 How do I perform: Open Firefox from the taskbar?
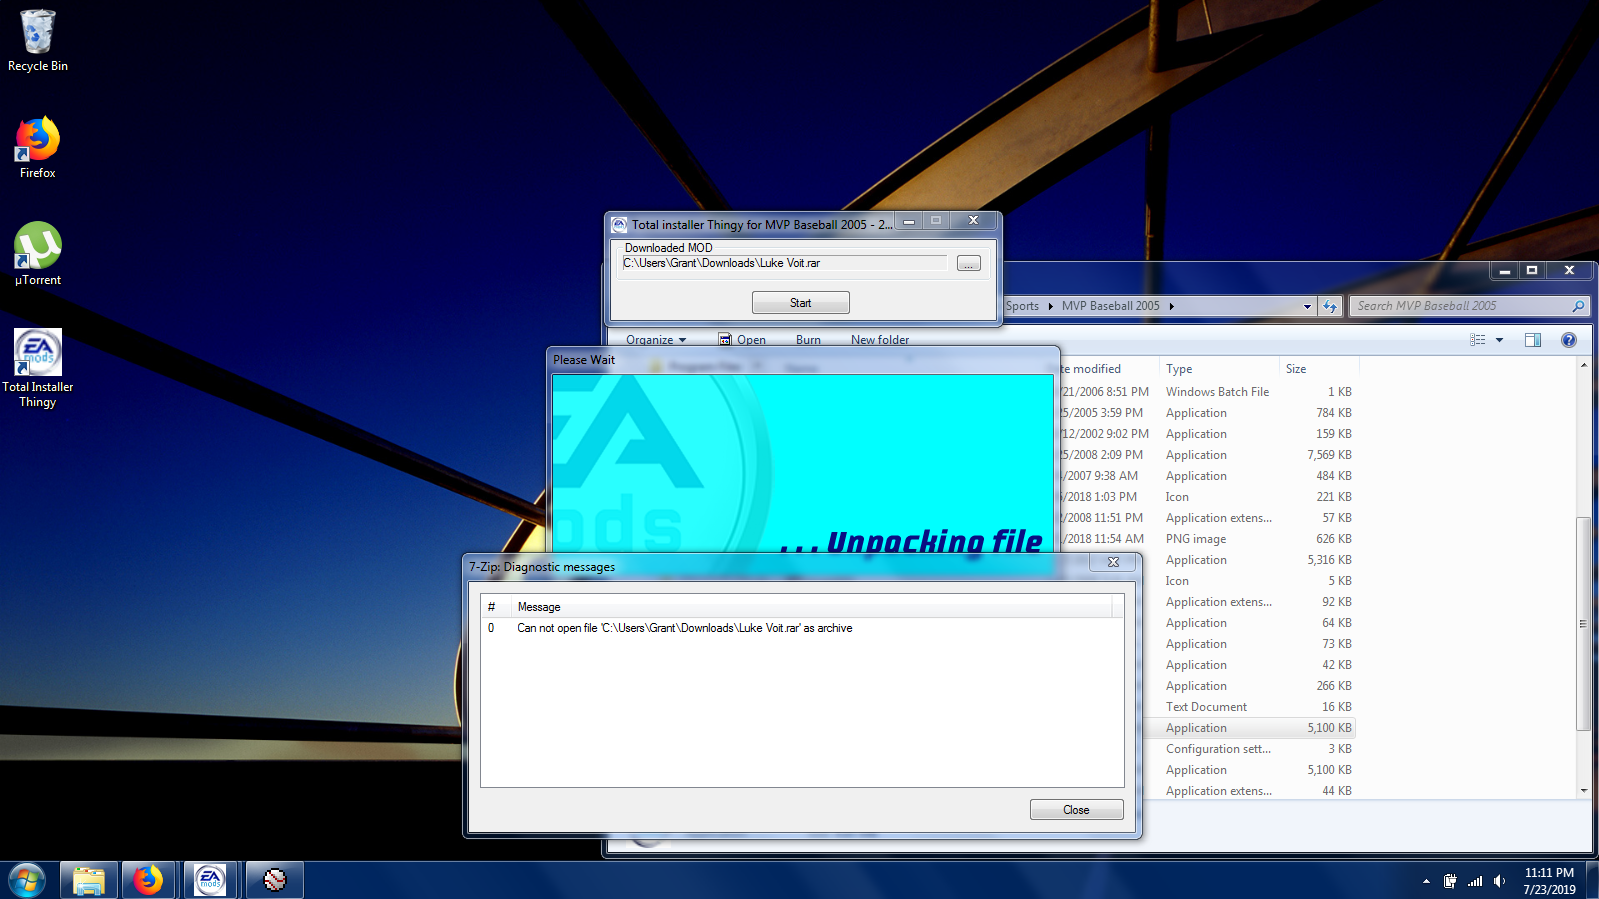[148, 880]
